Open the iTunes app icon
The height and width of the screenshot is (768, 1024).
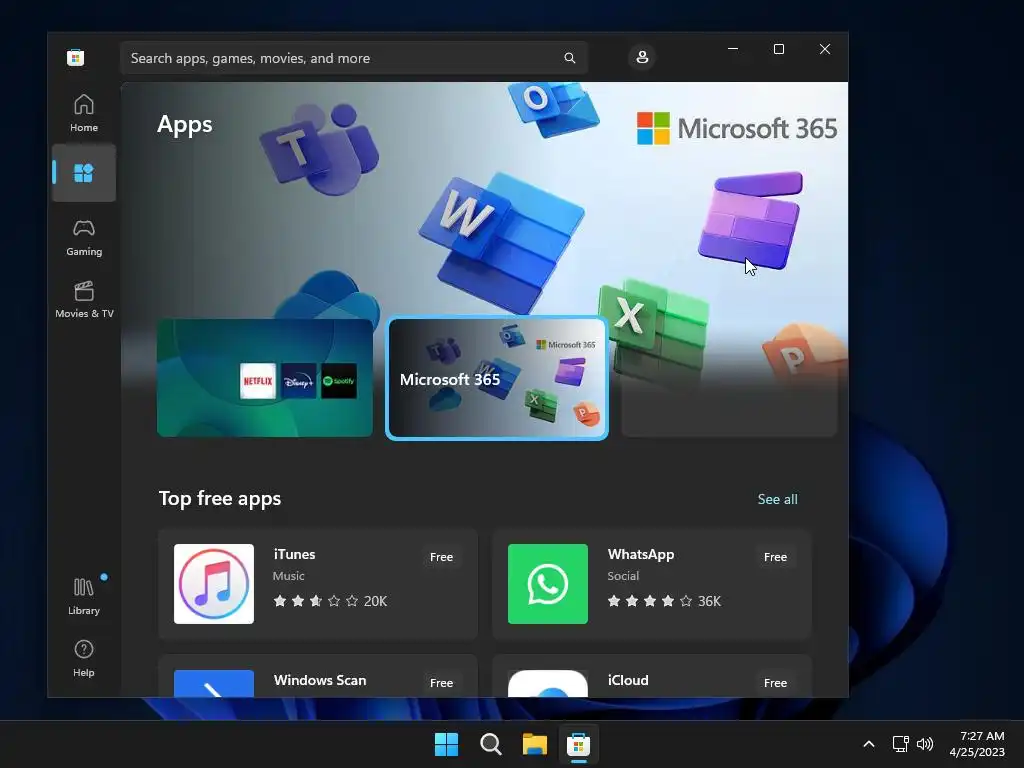click(214, 584)
